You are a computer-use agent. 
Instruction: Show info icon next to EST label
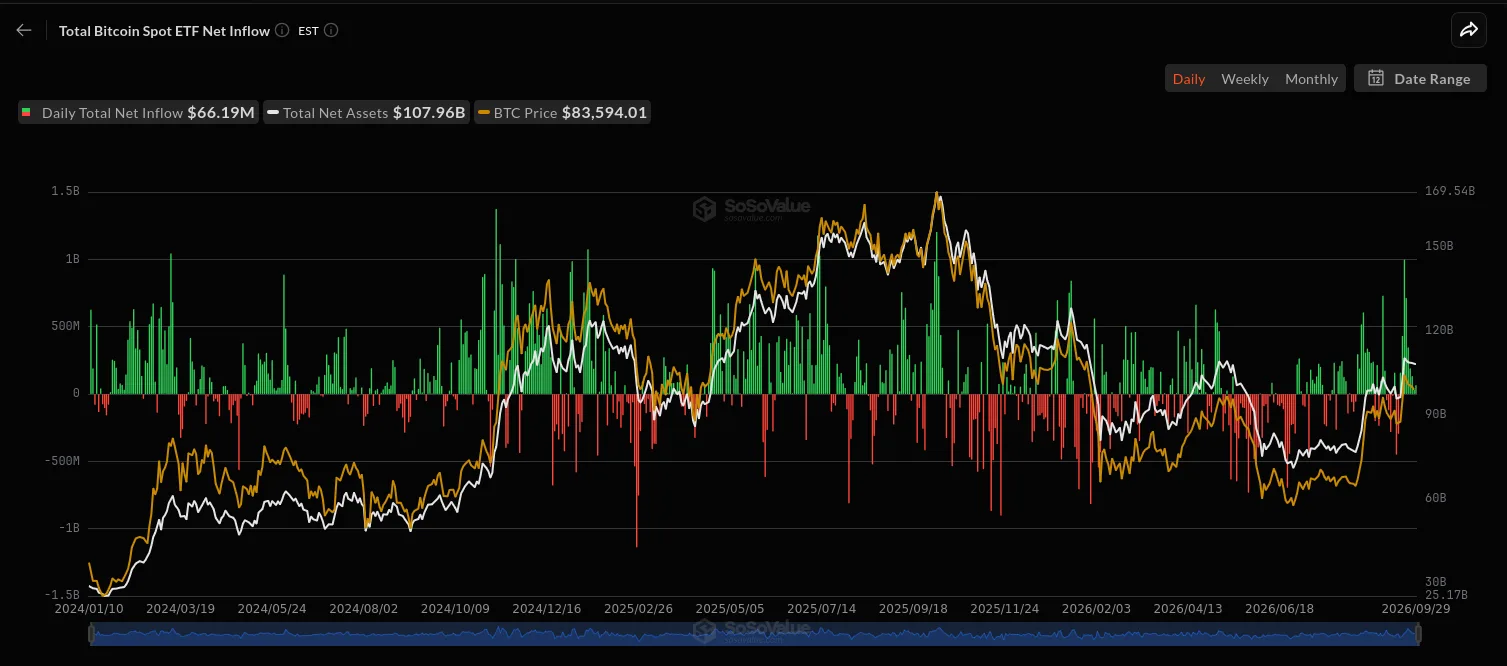pos(331,30)
